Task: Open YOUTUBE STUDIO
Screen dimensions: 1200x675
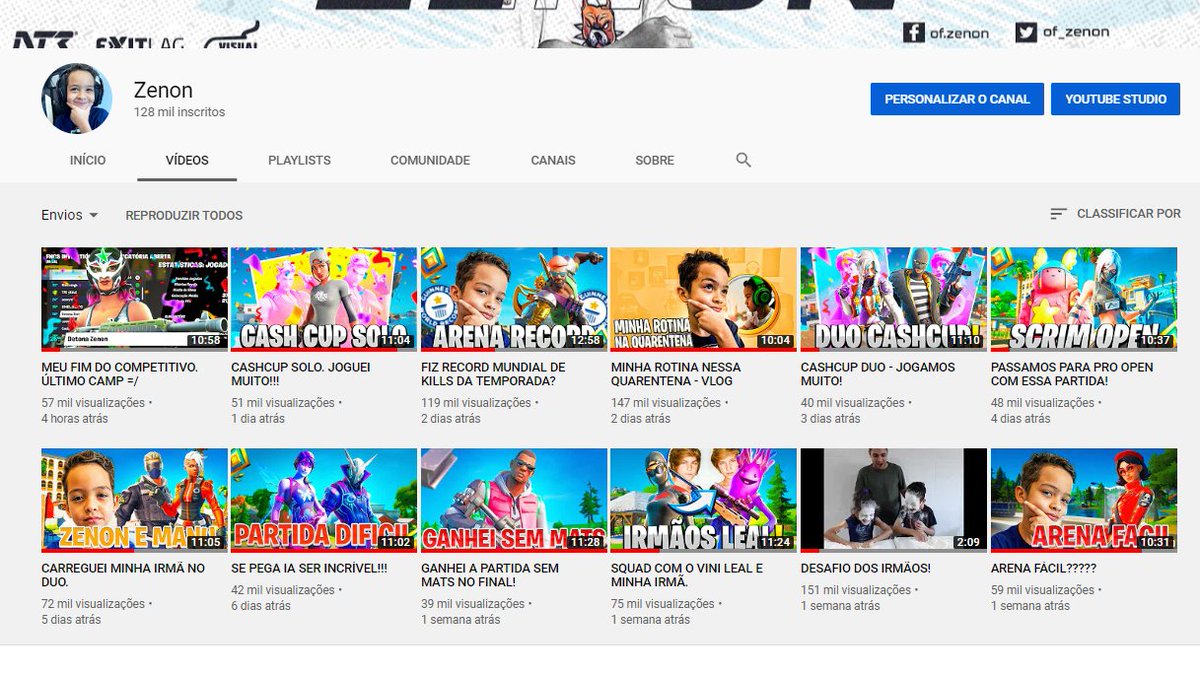Action: click(1115, 99)
